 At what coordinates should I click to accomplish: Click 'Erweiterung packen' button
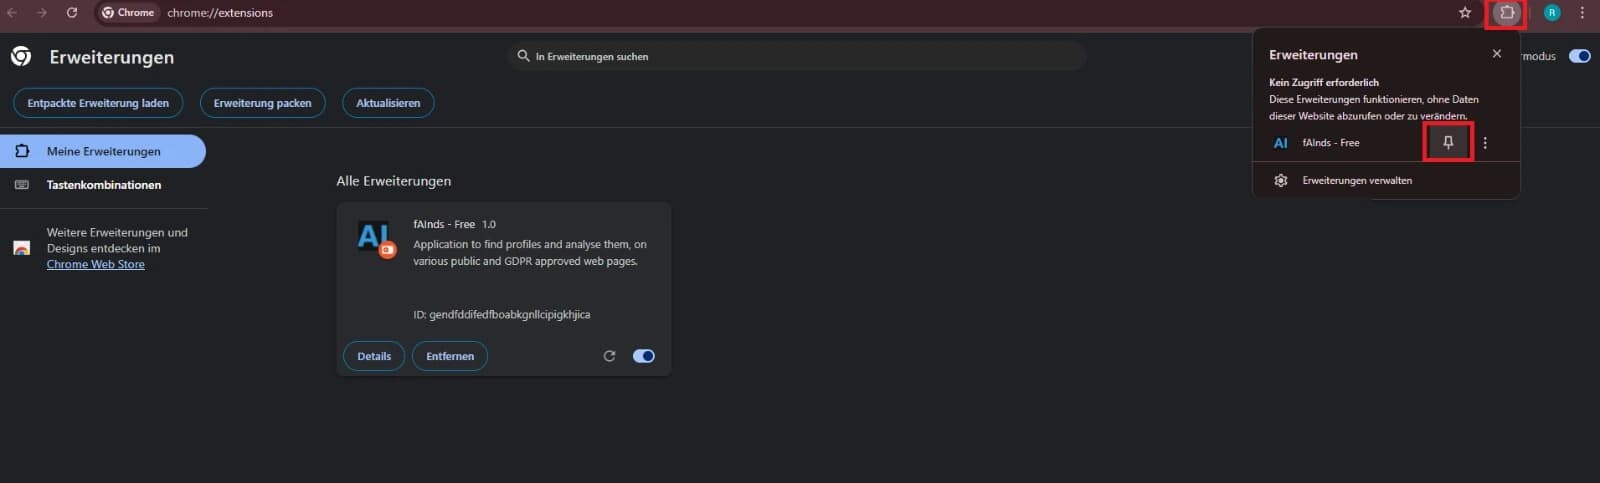tap(262, 103)
